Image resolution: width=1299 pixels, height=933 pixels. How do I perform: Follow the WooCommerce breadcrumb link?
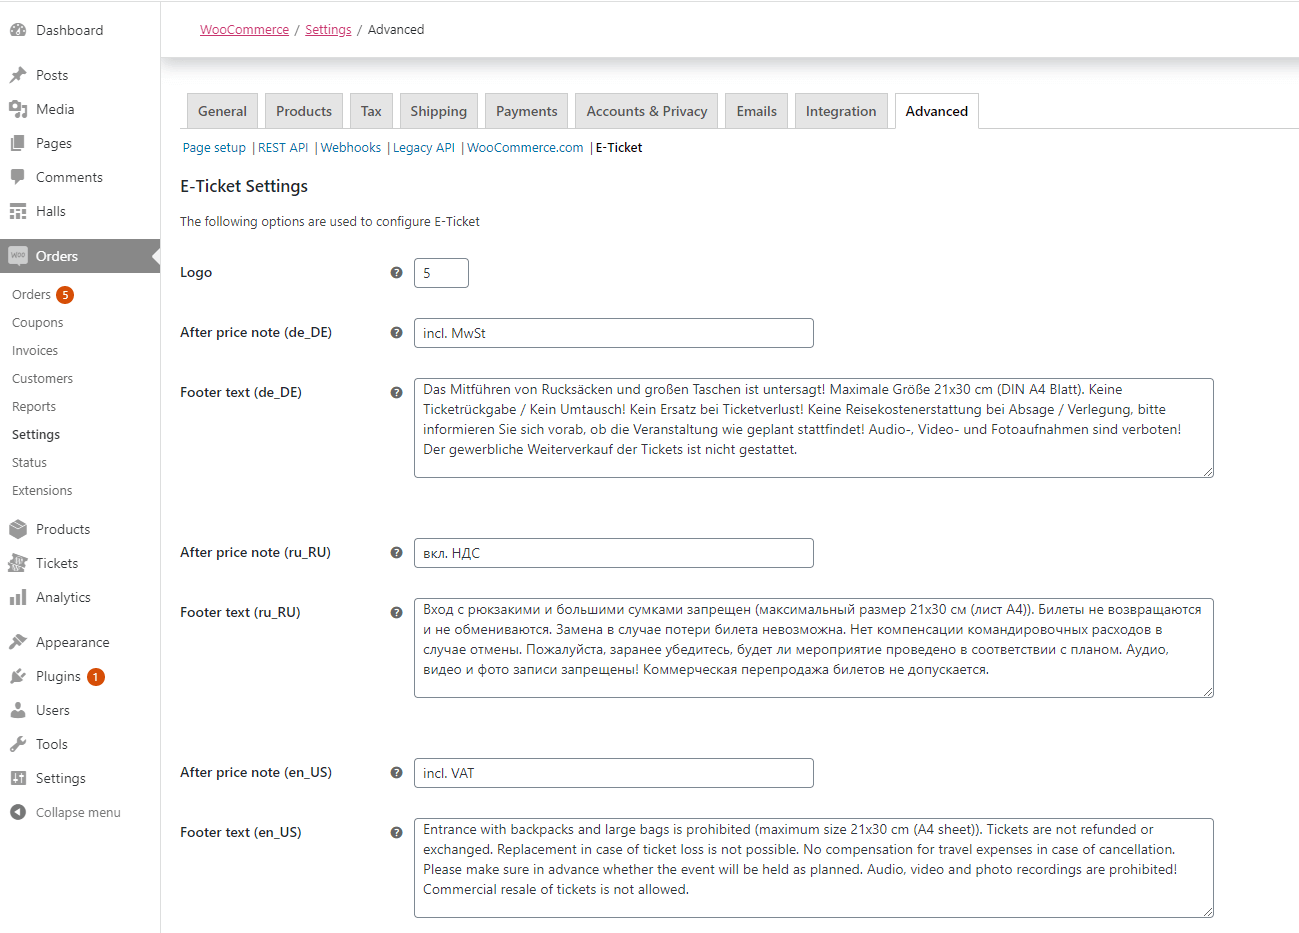tap(244, 29)
